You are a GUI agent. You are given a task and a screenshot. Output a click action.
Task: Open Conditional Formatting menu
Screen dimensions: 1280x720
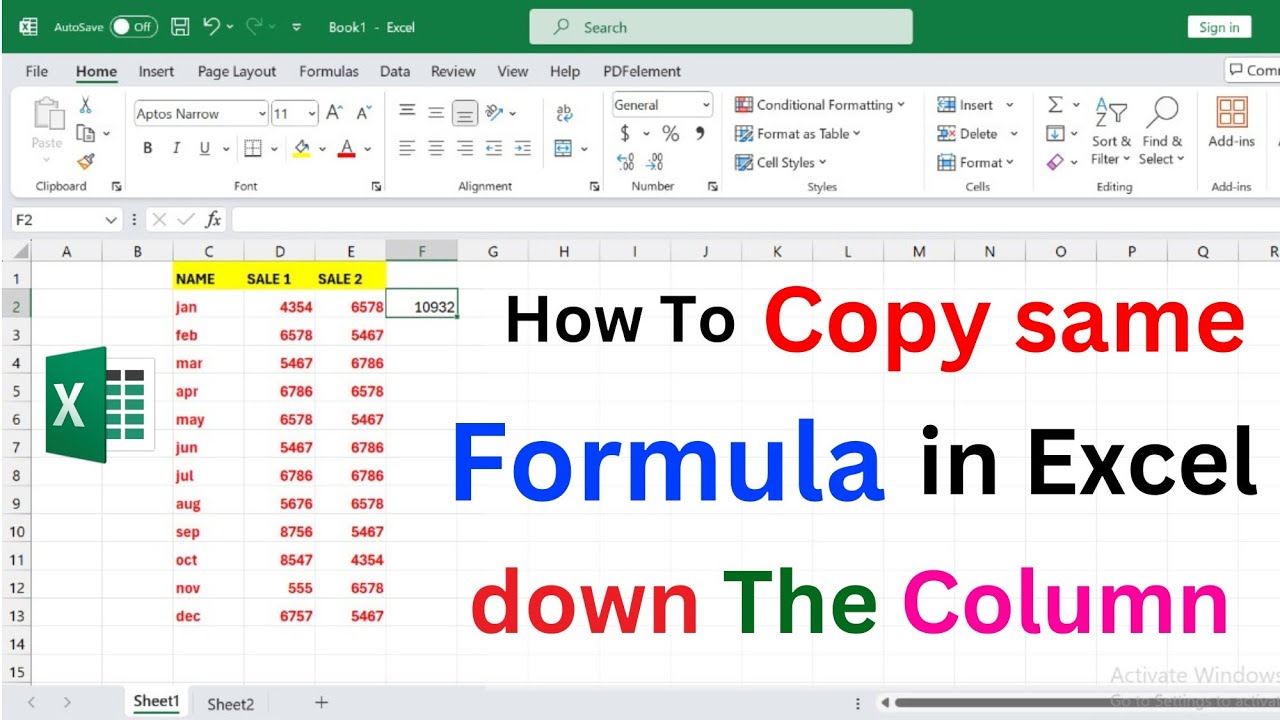pyautogui.click(x=820, y=105)
